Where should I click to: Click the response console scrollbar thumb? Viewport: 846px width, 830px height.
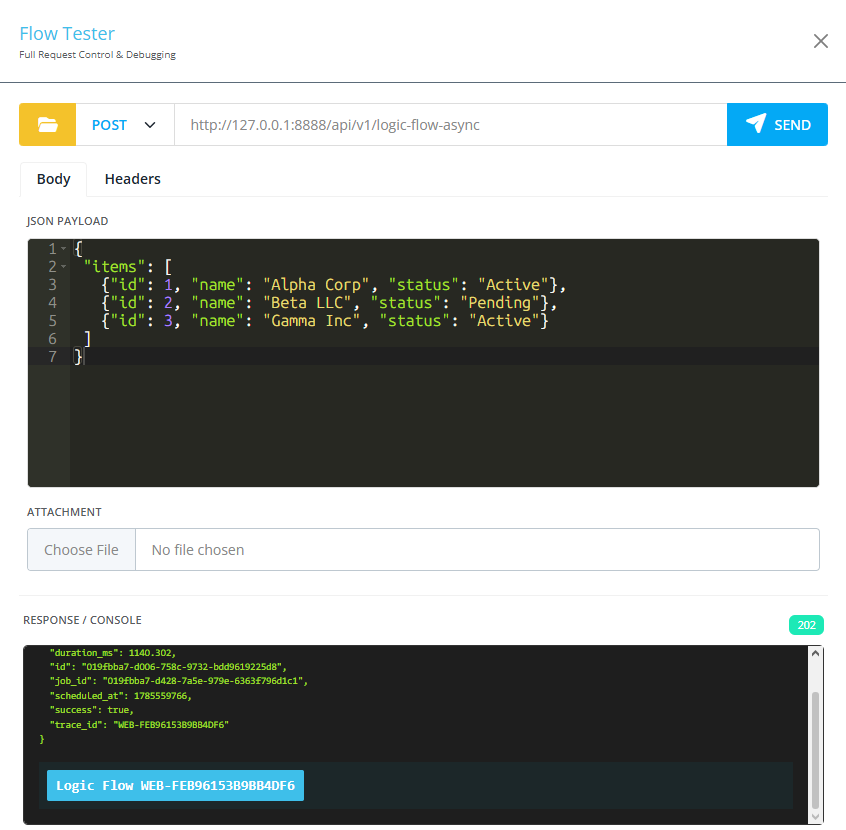tap(815, 750)
